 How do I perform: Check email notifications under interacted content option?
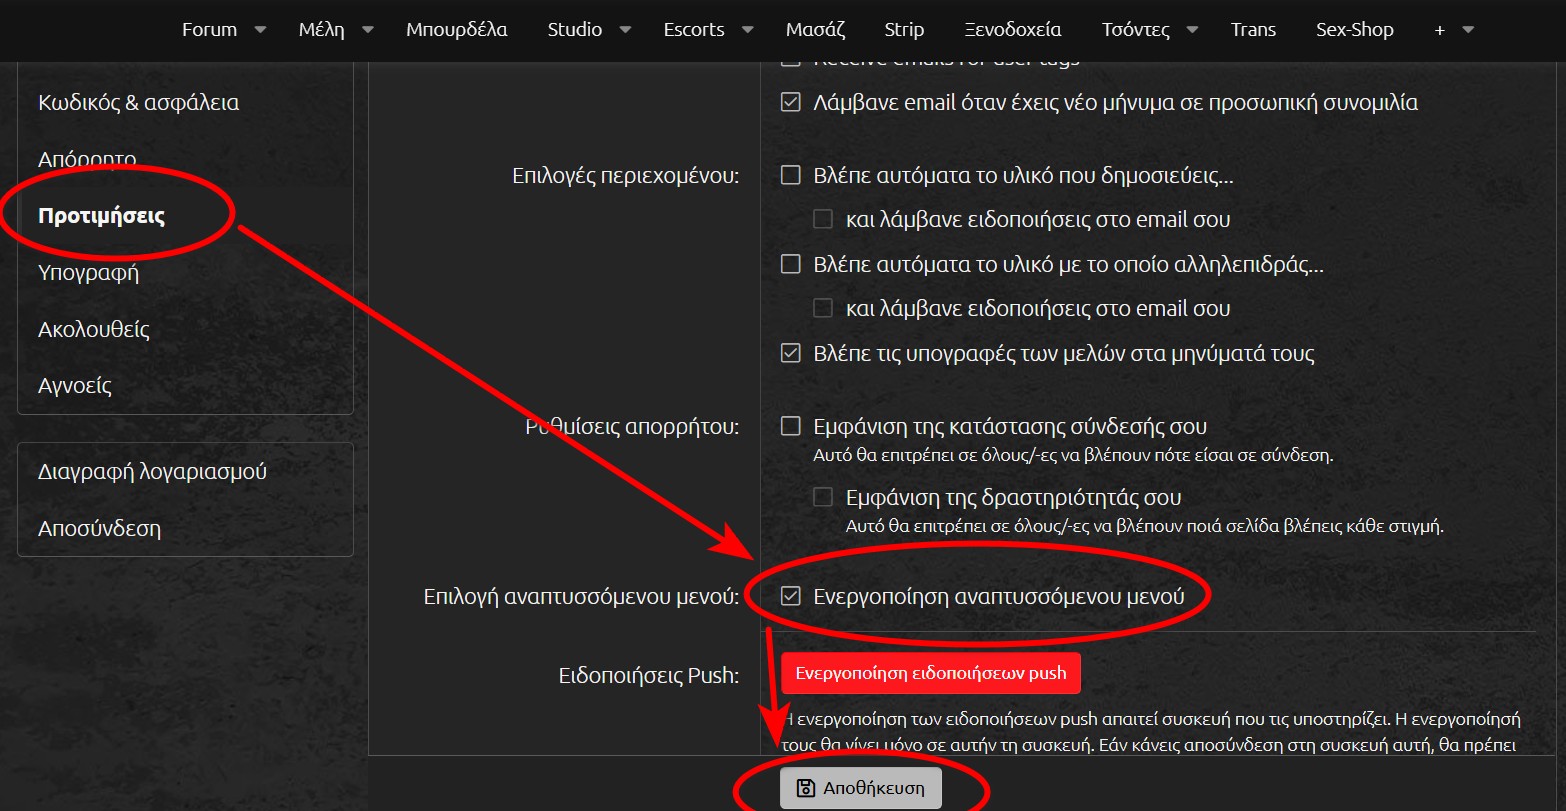(823, 308)
